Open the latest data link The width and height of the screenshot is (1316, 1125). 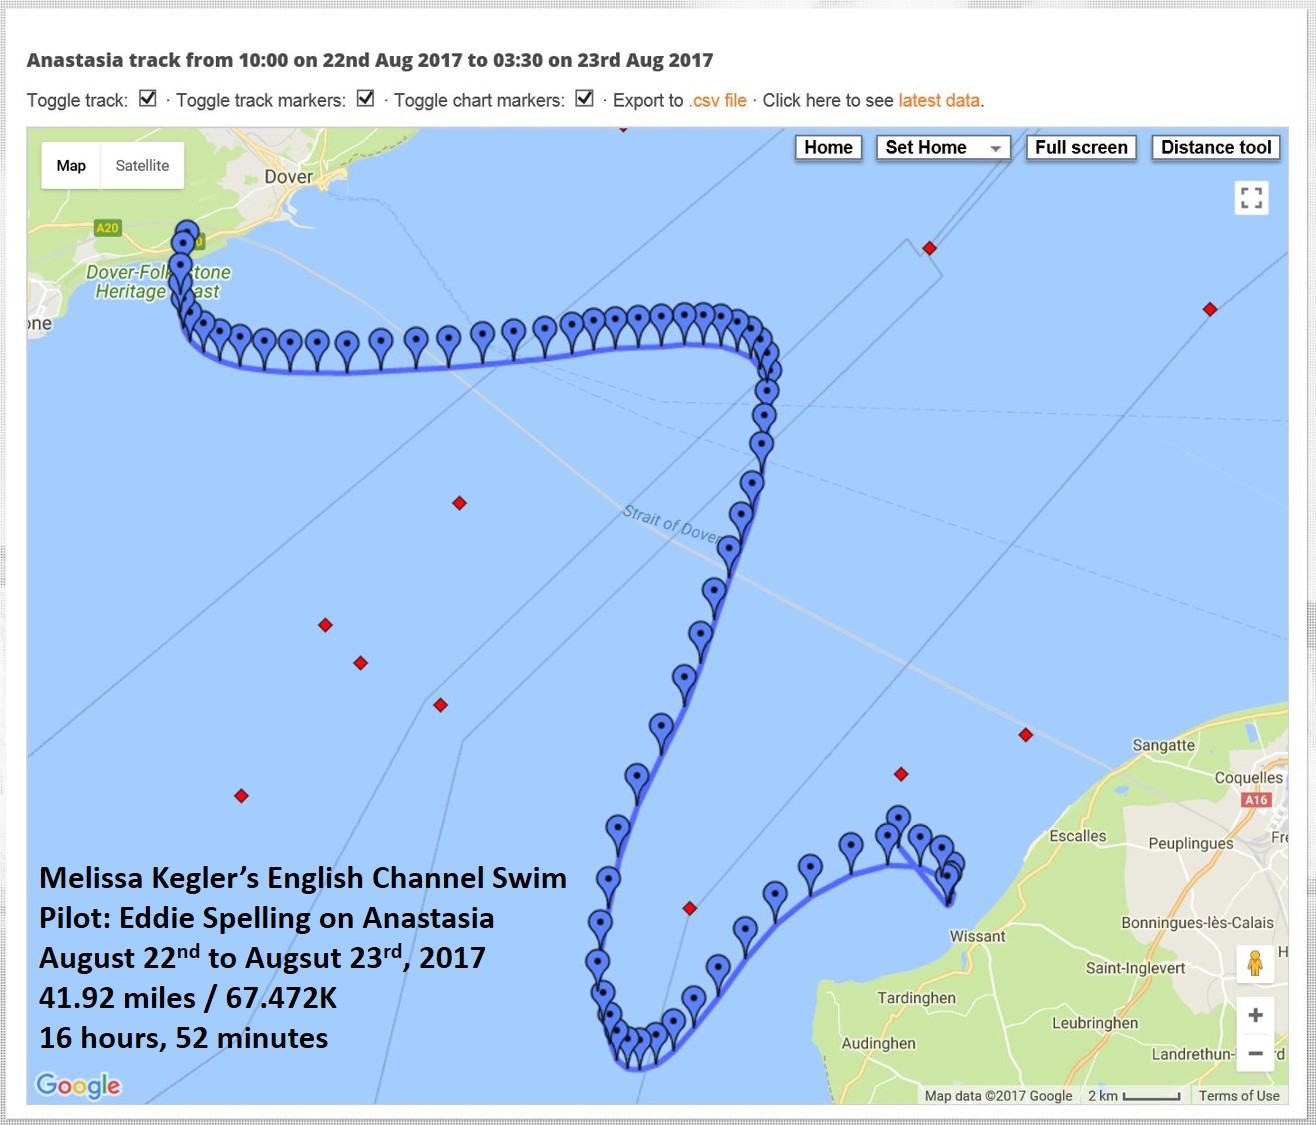pos(939,101)
